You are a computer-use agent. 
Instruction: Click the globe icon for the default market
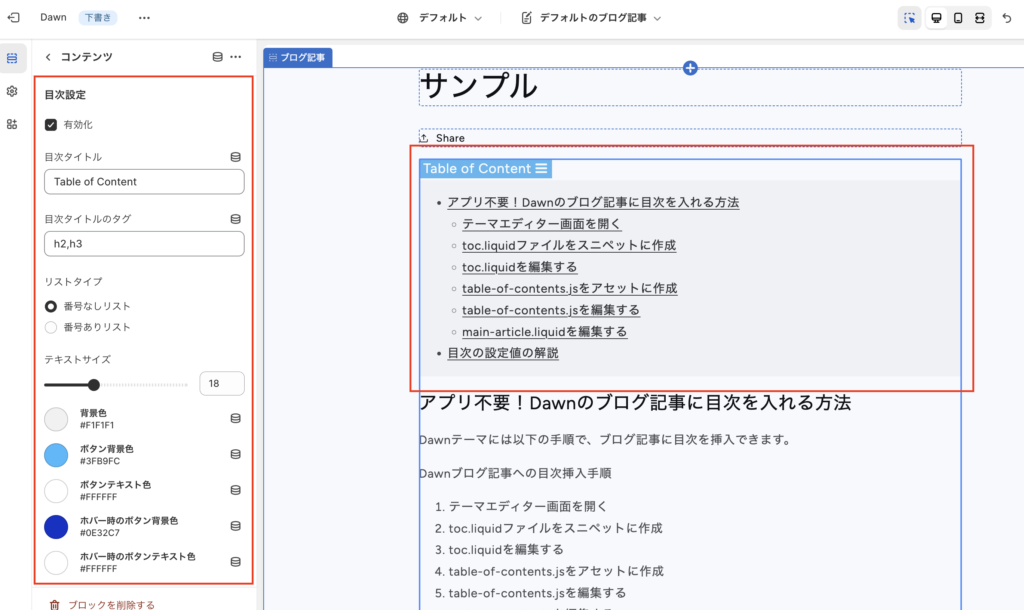(403, 18)
